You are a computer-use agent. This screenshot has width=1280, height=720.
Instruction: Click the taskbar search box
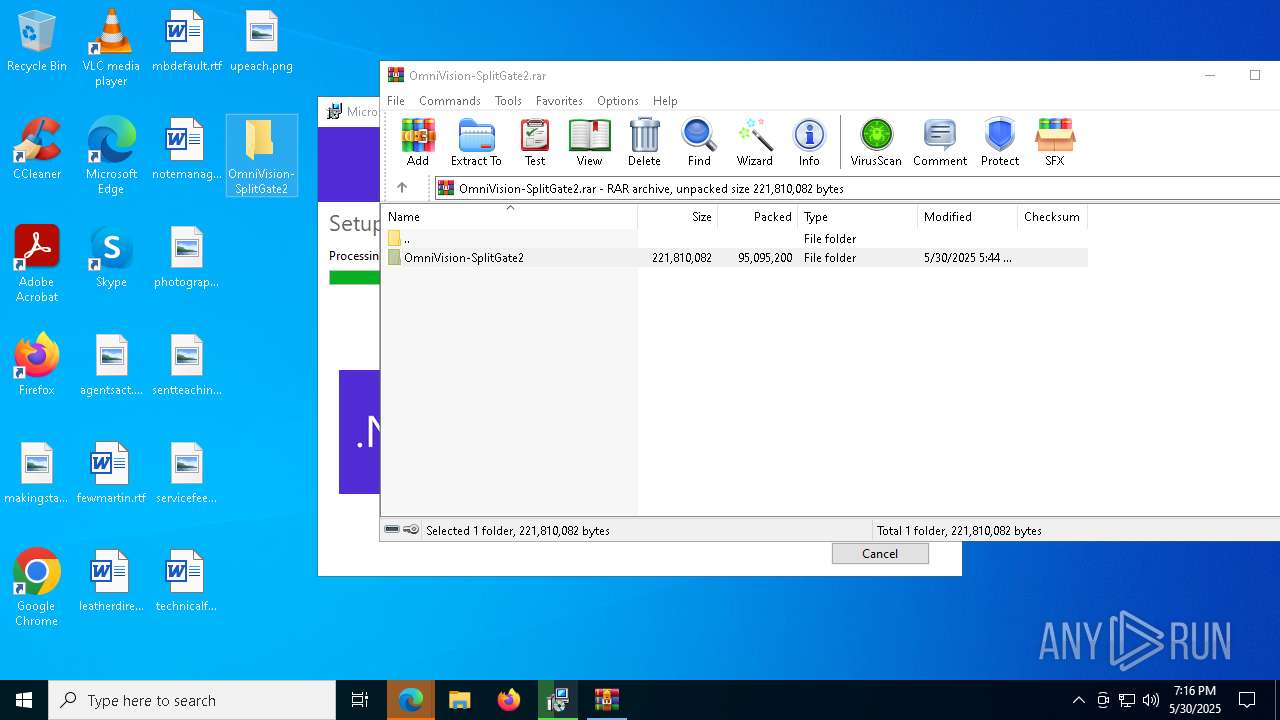tap(192, 700)
